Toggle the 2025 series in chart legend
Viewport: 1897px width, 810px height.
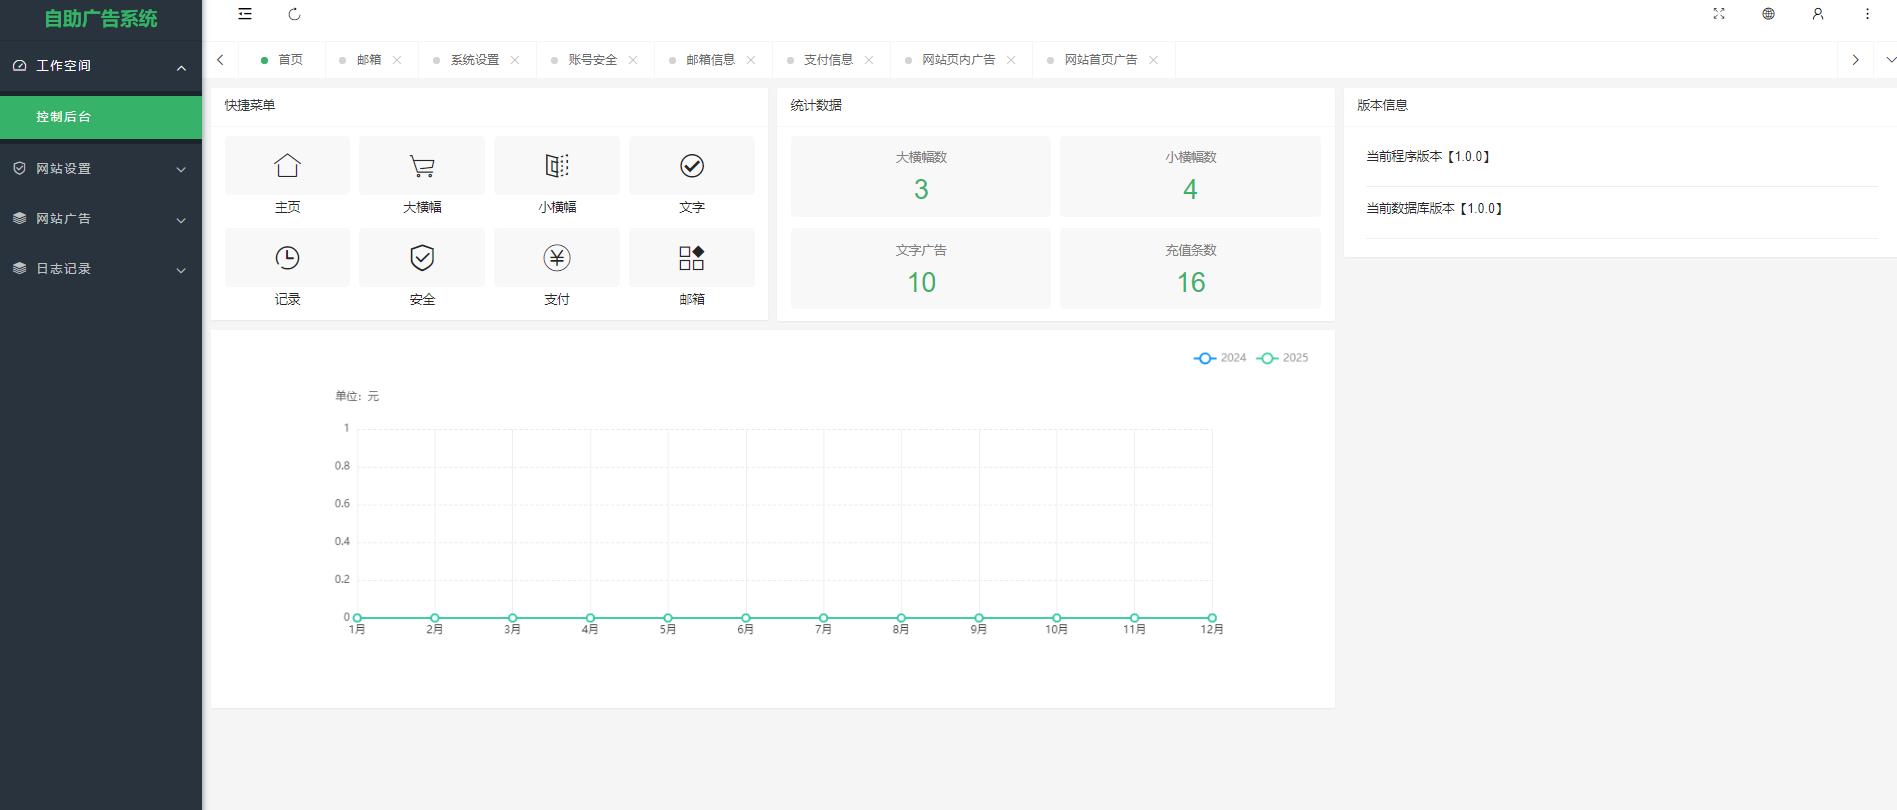click(x=1283, y=358)
